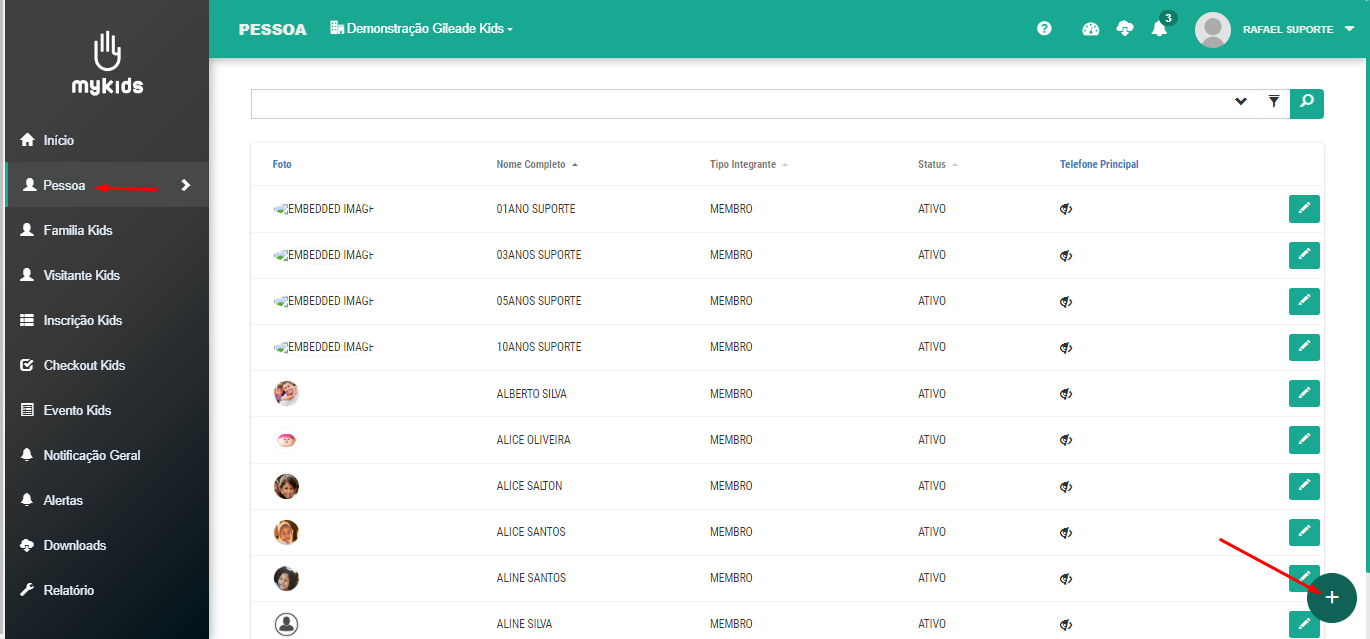This screenshot has width=1370, height=639.
Task: Reveal phone for ALICE SALTON
Action: (1066, 486)
